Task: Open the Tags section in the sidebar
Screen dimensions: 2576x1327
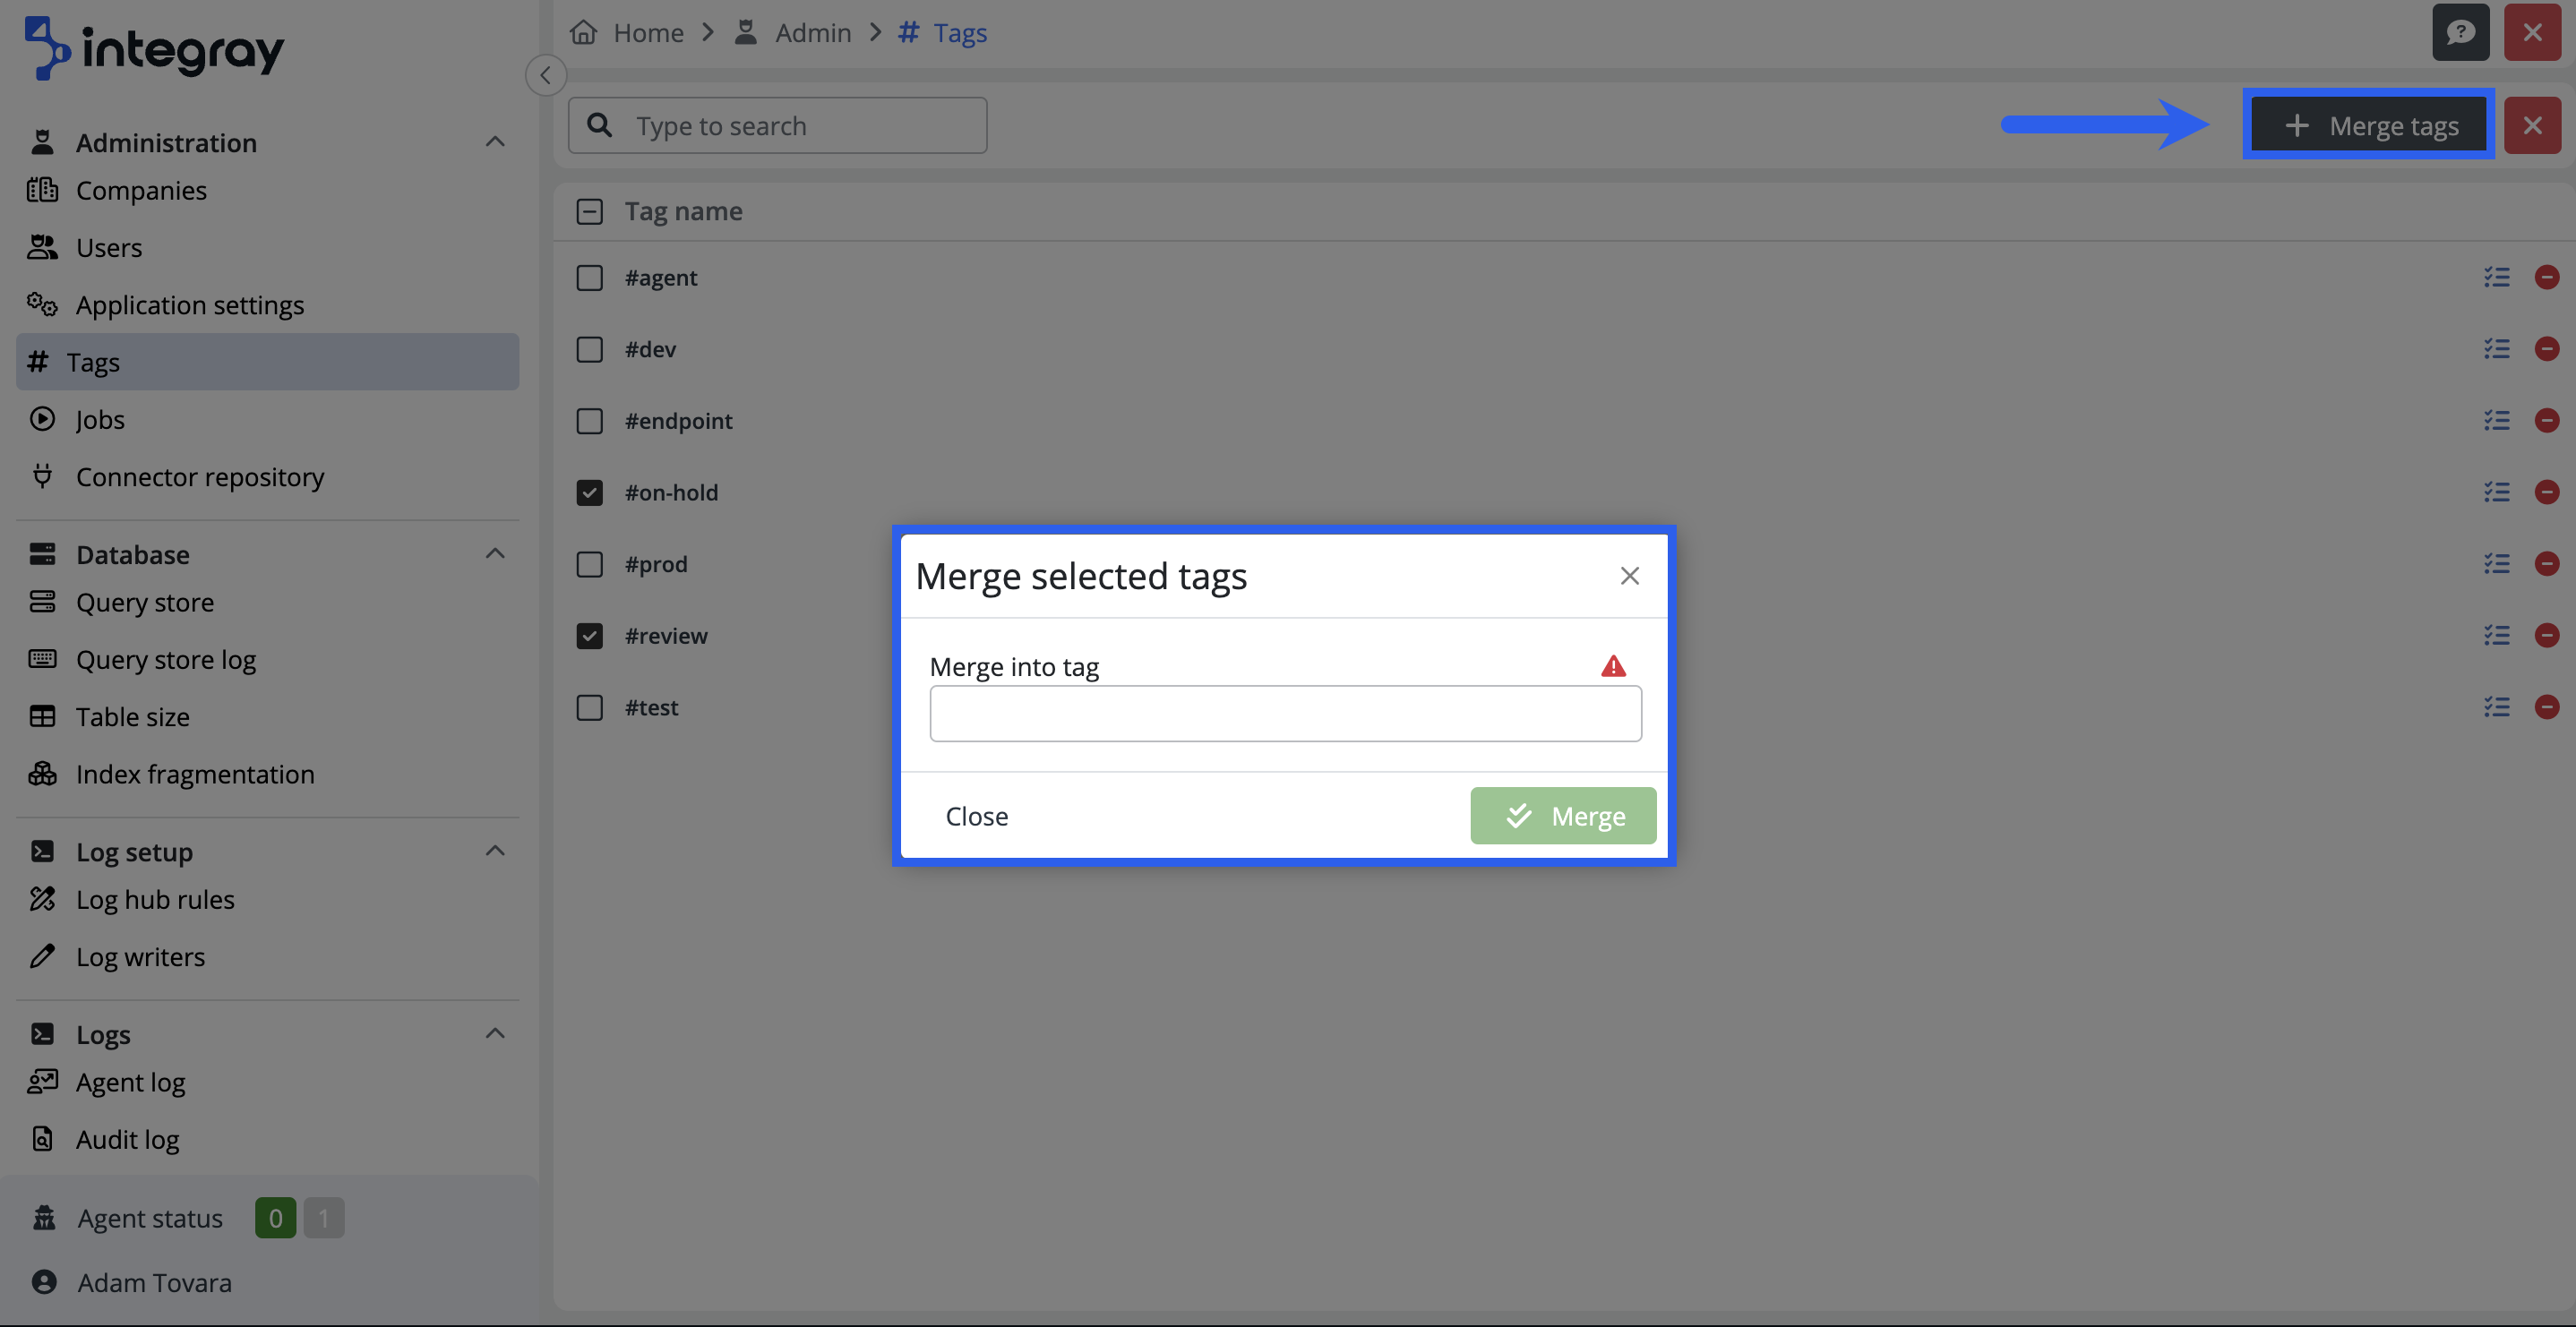Action: pos(93,362)
